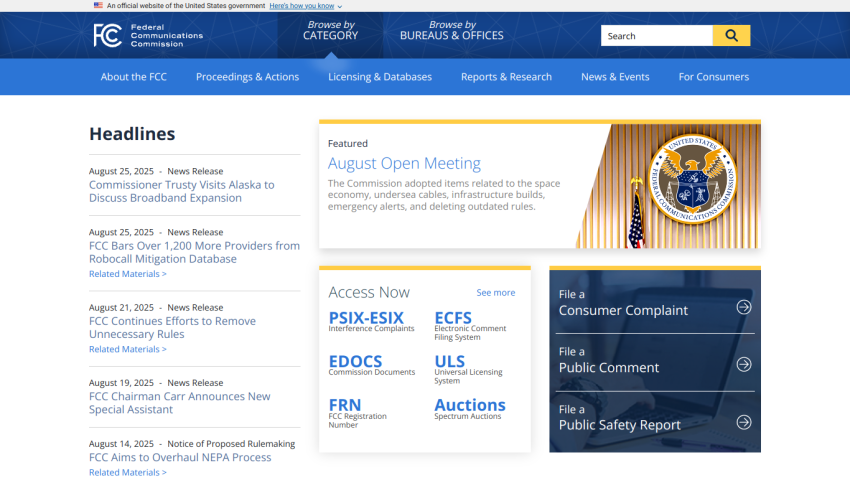
Task: Open headline about Commissioner Trusty visiting Alaska
Action: click(182, 191)
